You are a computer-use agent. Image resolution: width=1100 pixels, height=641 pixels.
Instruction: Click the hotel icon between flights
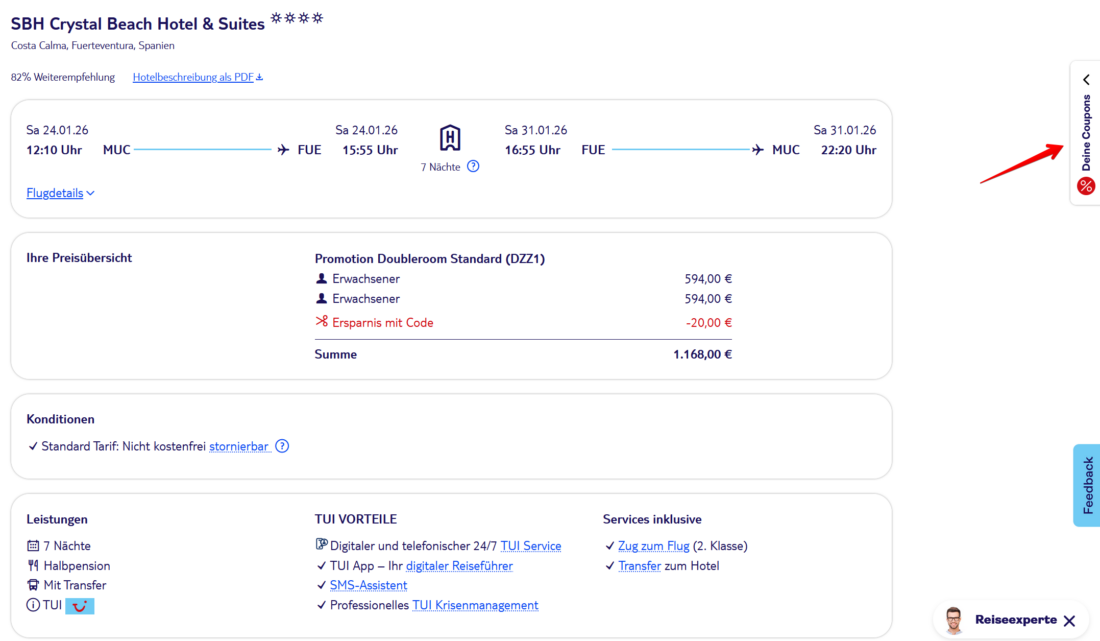point(450,138)
